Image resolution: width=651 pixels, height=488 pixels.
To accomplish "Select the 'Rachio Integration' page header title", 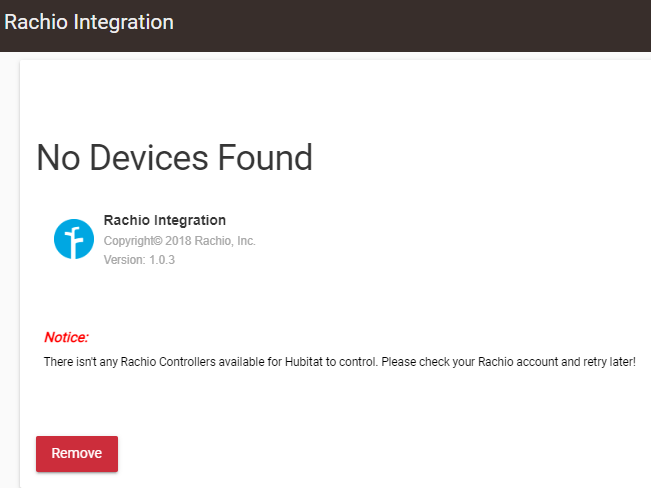I will point(89,22).
